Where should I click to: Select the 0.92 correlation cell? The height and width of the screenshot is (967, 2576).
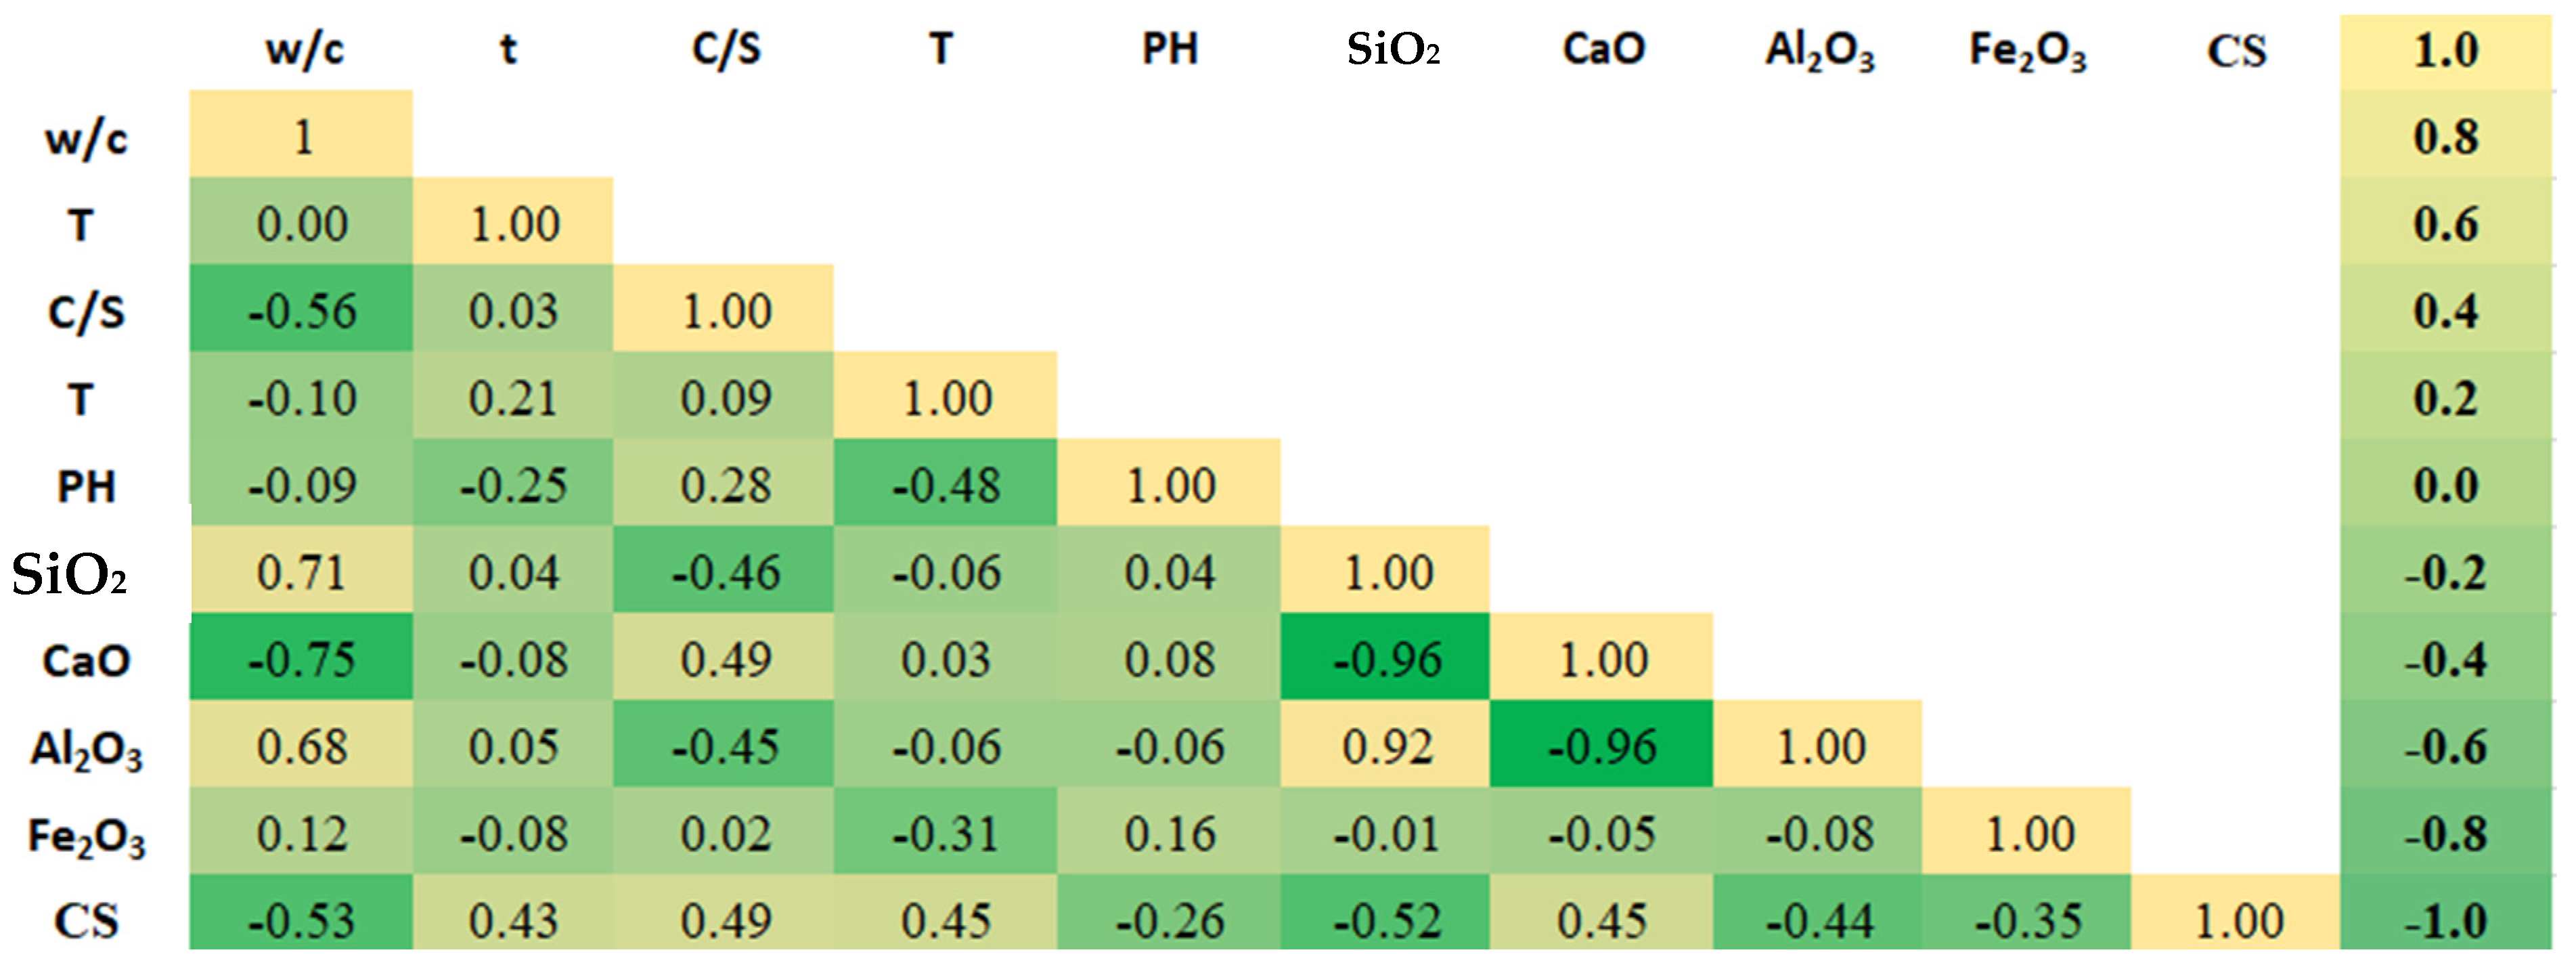1386,747
